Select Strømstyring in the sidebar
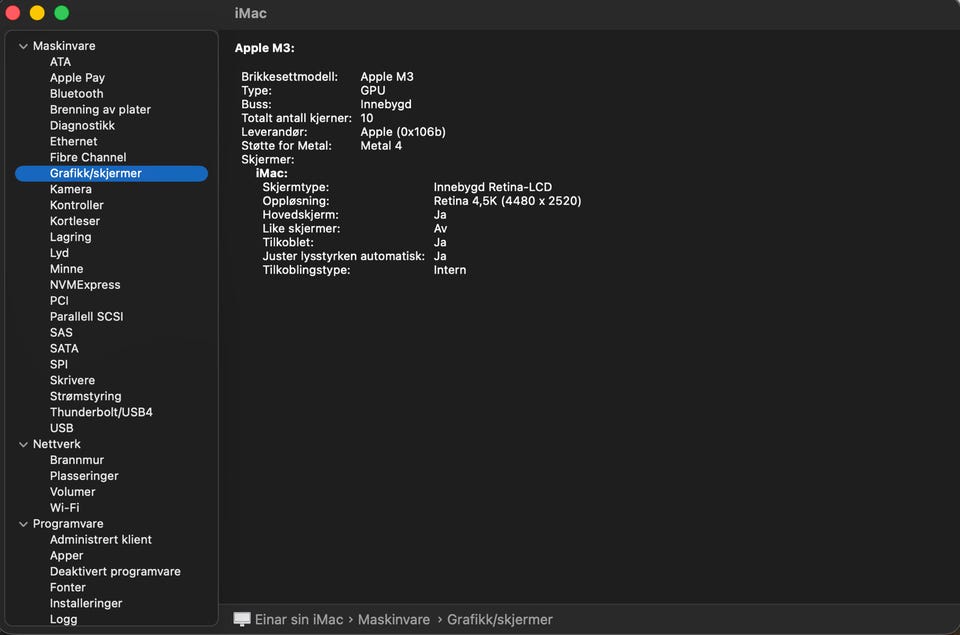Image resolution: width=960 pixels, height=635 pixels. click(x=85, y=396)
